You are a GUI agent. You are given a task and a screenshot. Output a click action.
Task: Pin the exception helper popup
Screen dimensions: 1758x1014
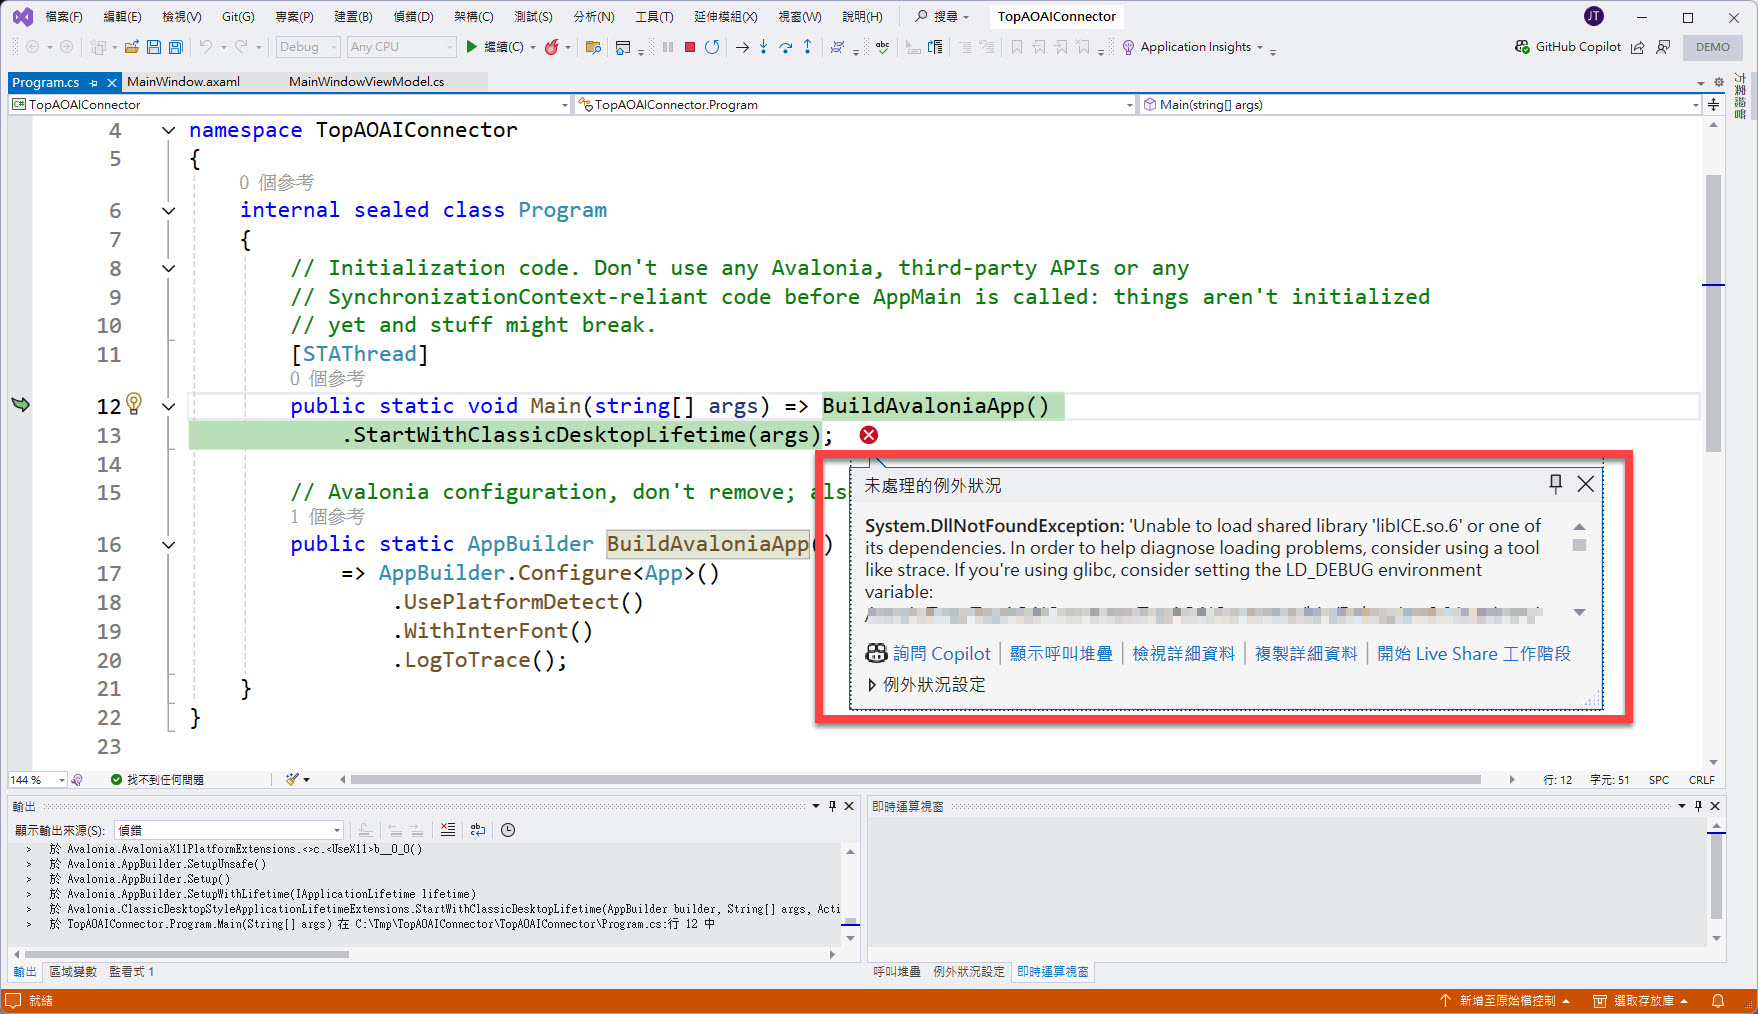pyautogui.click(x=1555, y=484)
